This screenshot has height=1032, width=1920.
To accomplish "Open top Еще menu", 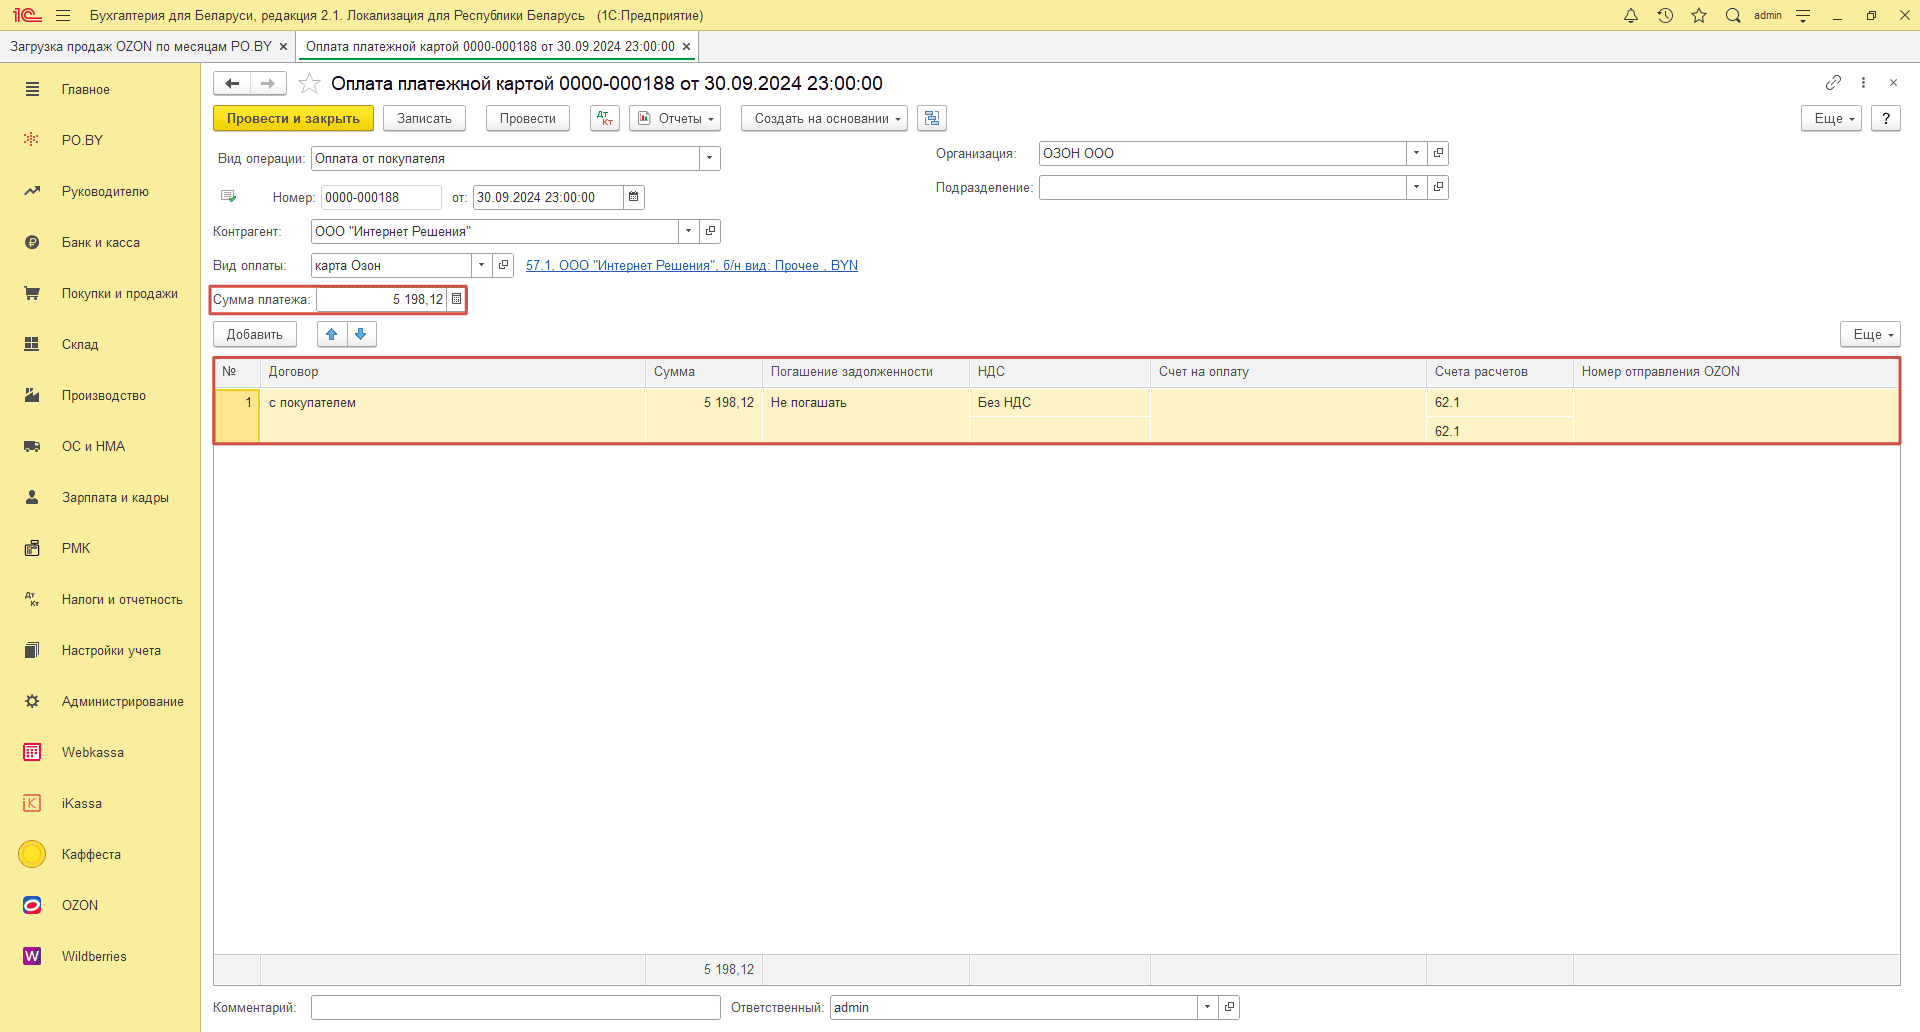I will 1832,118.
